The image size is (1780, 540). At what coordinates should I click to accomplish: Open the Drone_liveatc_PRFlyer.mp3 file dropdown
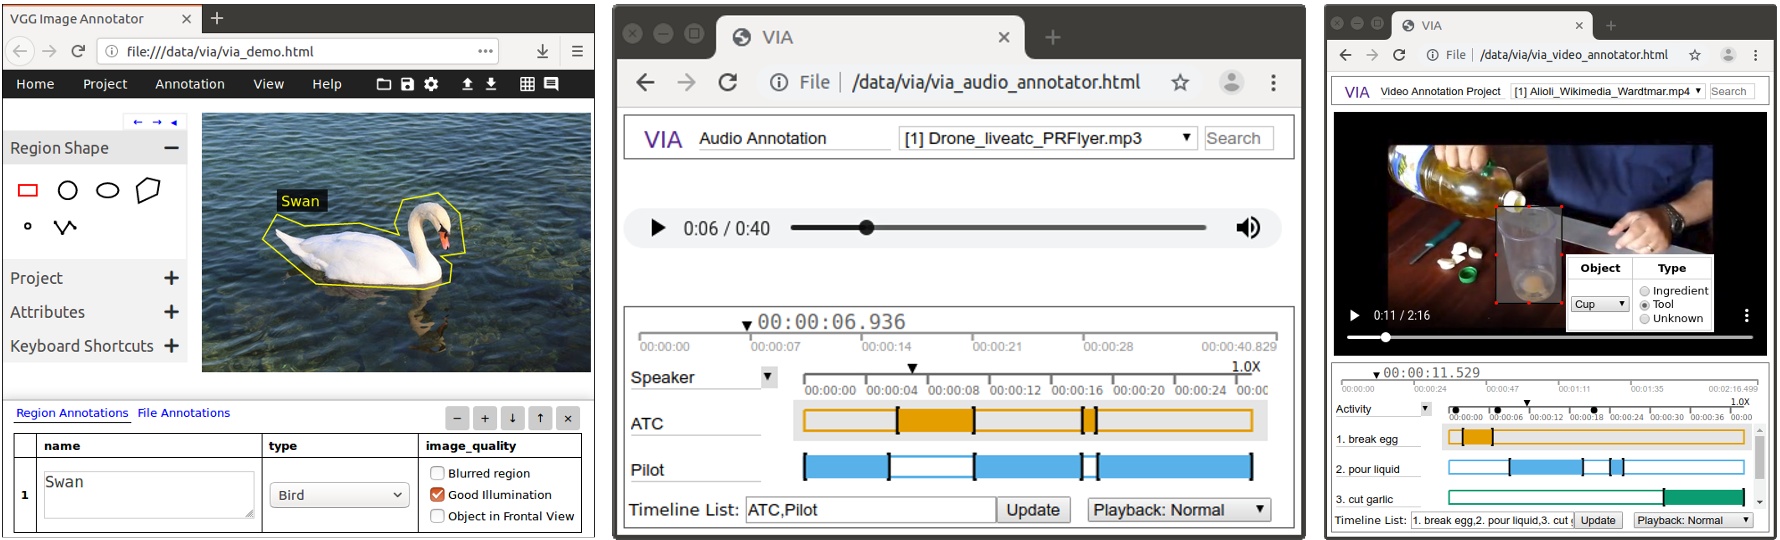(x=1047, y=138)
